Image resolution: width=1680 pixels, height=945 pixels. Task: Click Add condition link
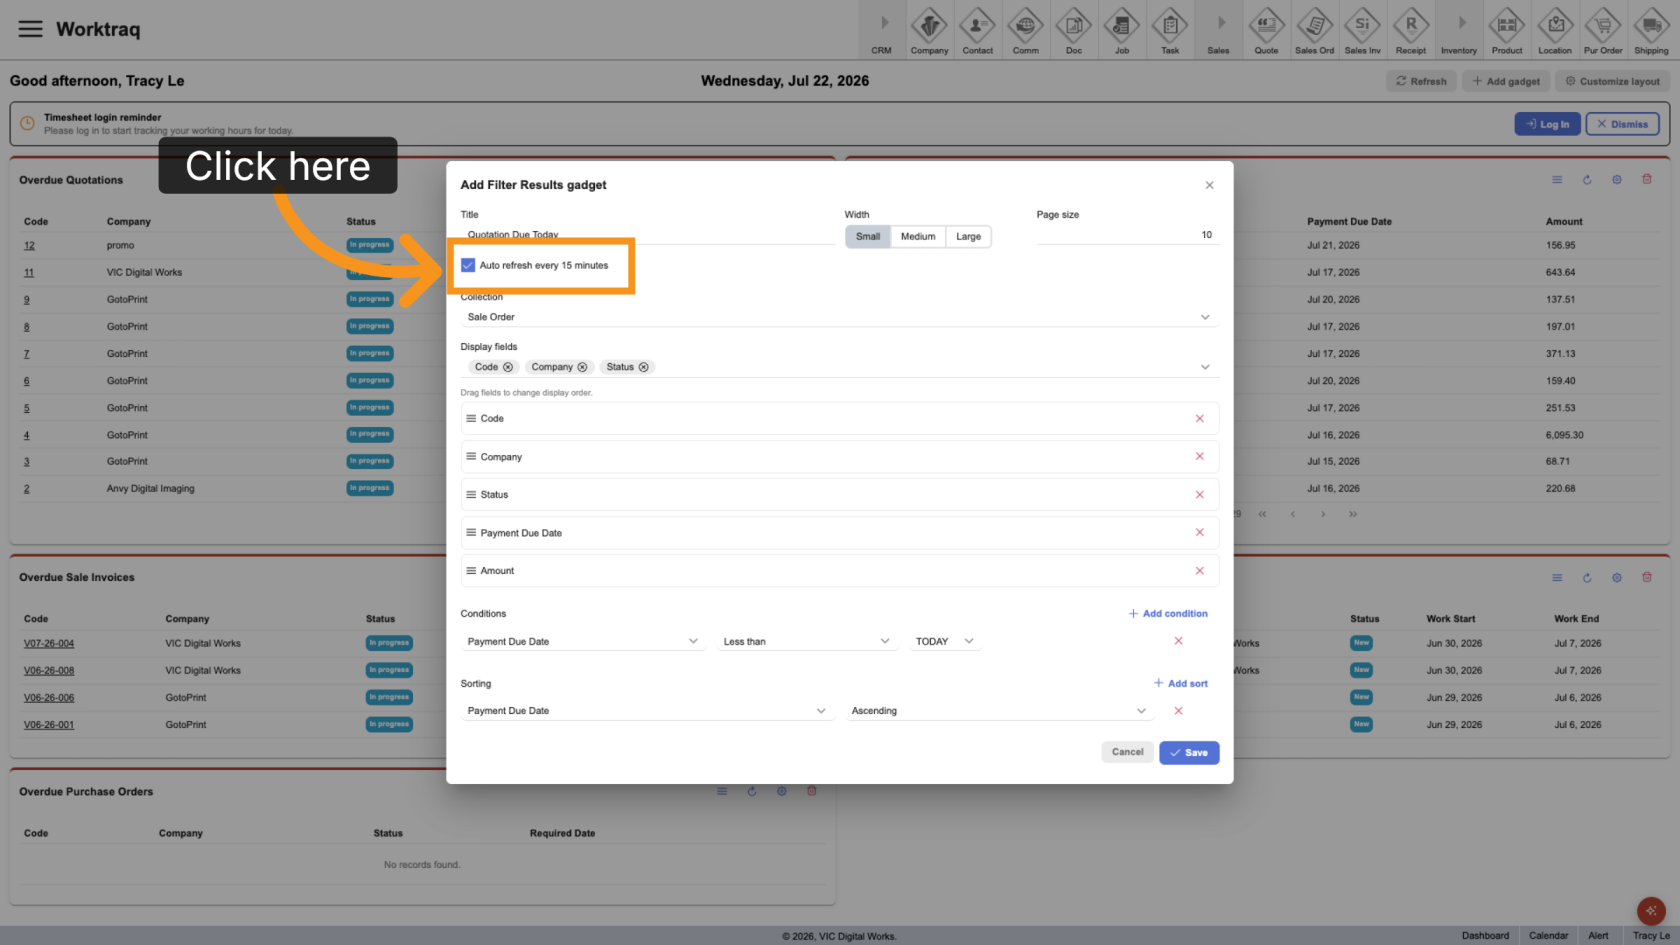[x=1168, y=613]
